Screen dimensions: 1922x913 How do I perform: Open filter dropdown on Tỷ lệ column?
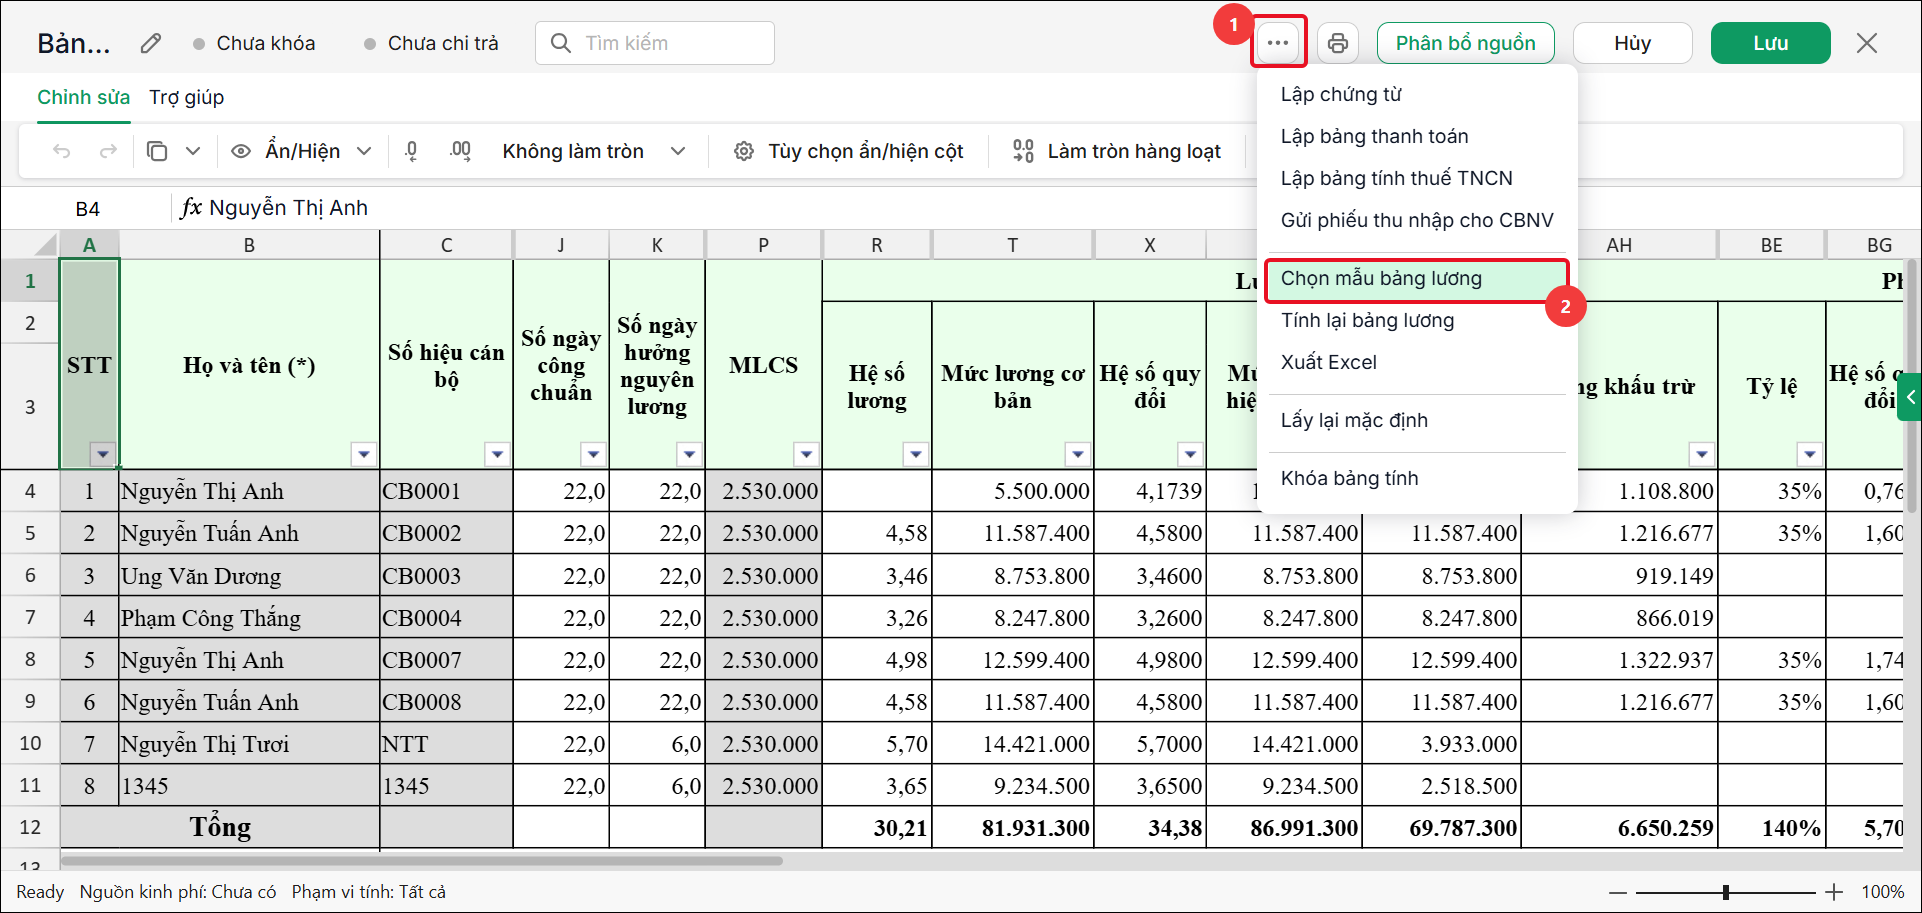(x=1810, y=454)
